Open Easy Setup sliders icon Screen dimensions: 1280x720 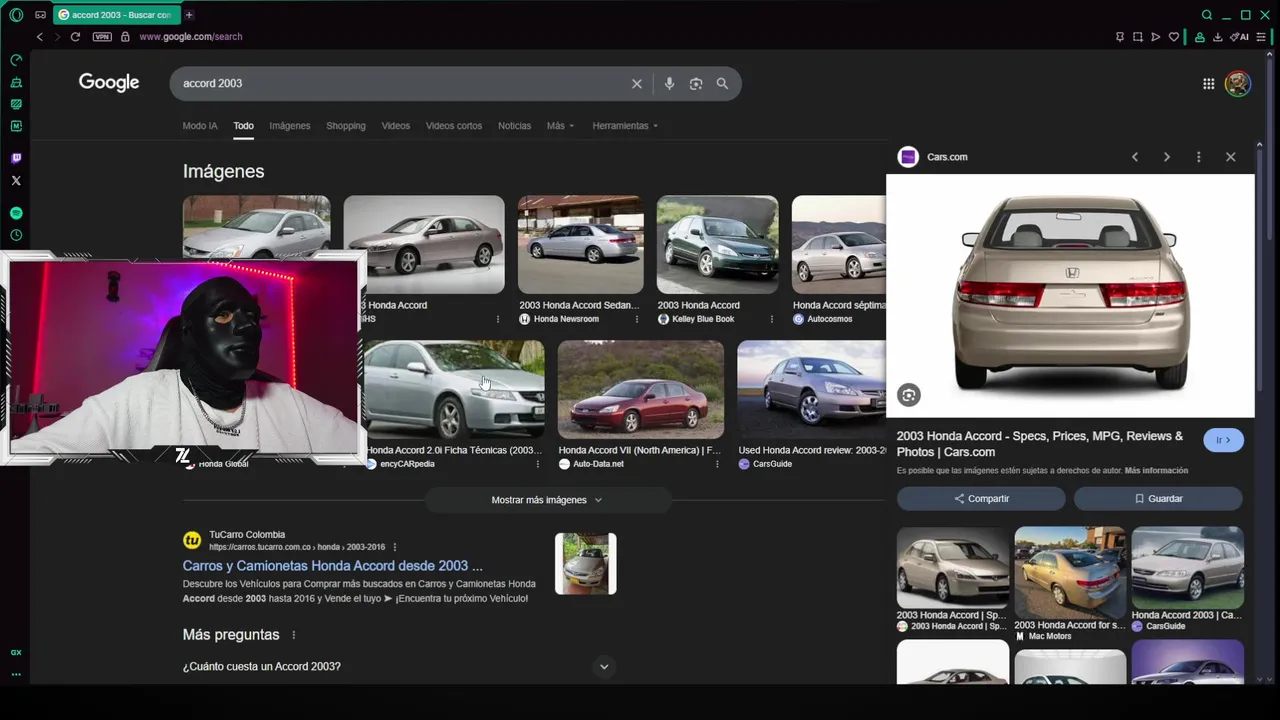click(1261, 37)
